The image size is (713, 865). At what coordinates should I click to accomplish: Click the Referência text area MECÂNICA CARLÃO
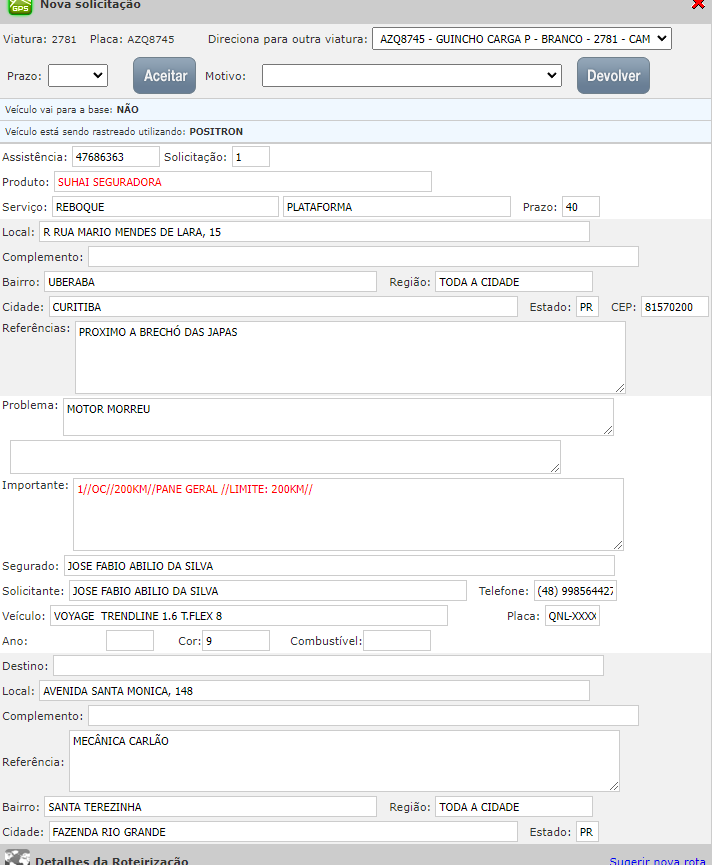point(344,761)
